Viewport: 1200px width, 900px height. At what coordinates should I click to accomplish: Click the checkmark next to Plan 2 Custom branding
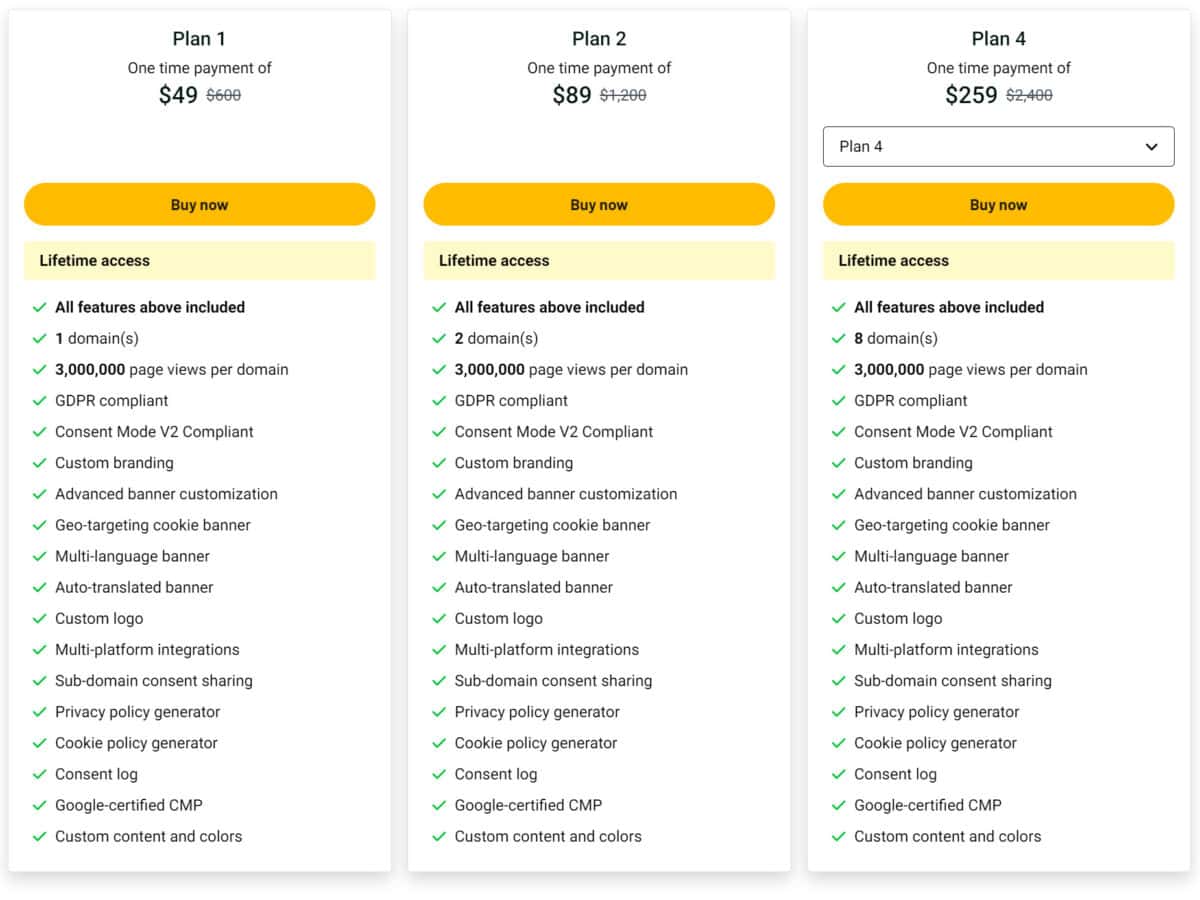439,463
